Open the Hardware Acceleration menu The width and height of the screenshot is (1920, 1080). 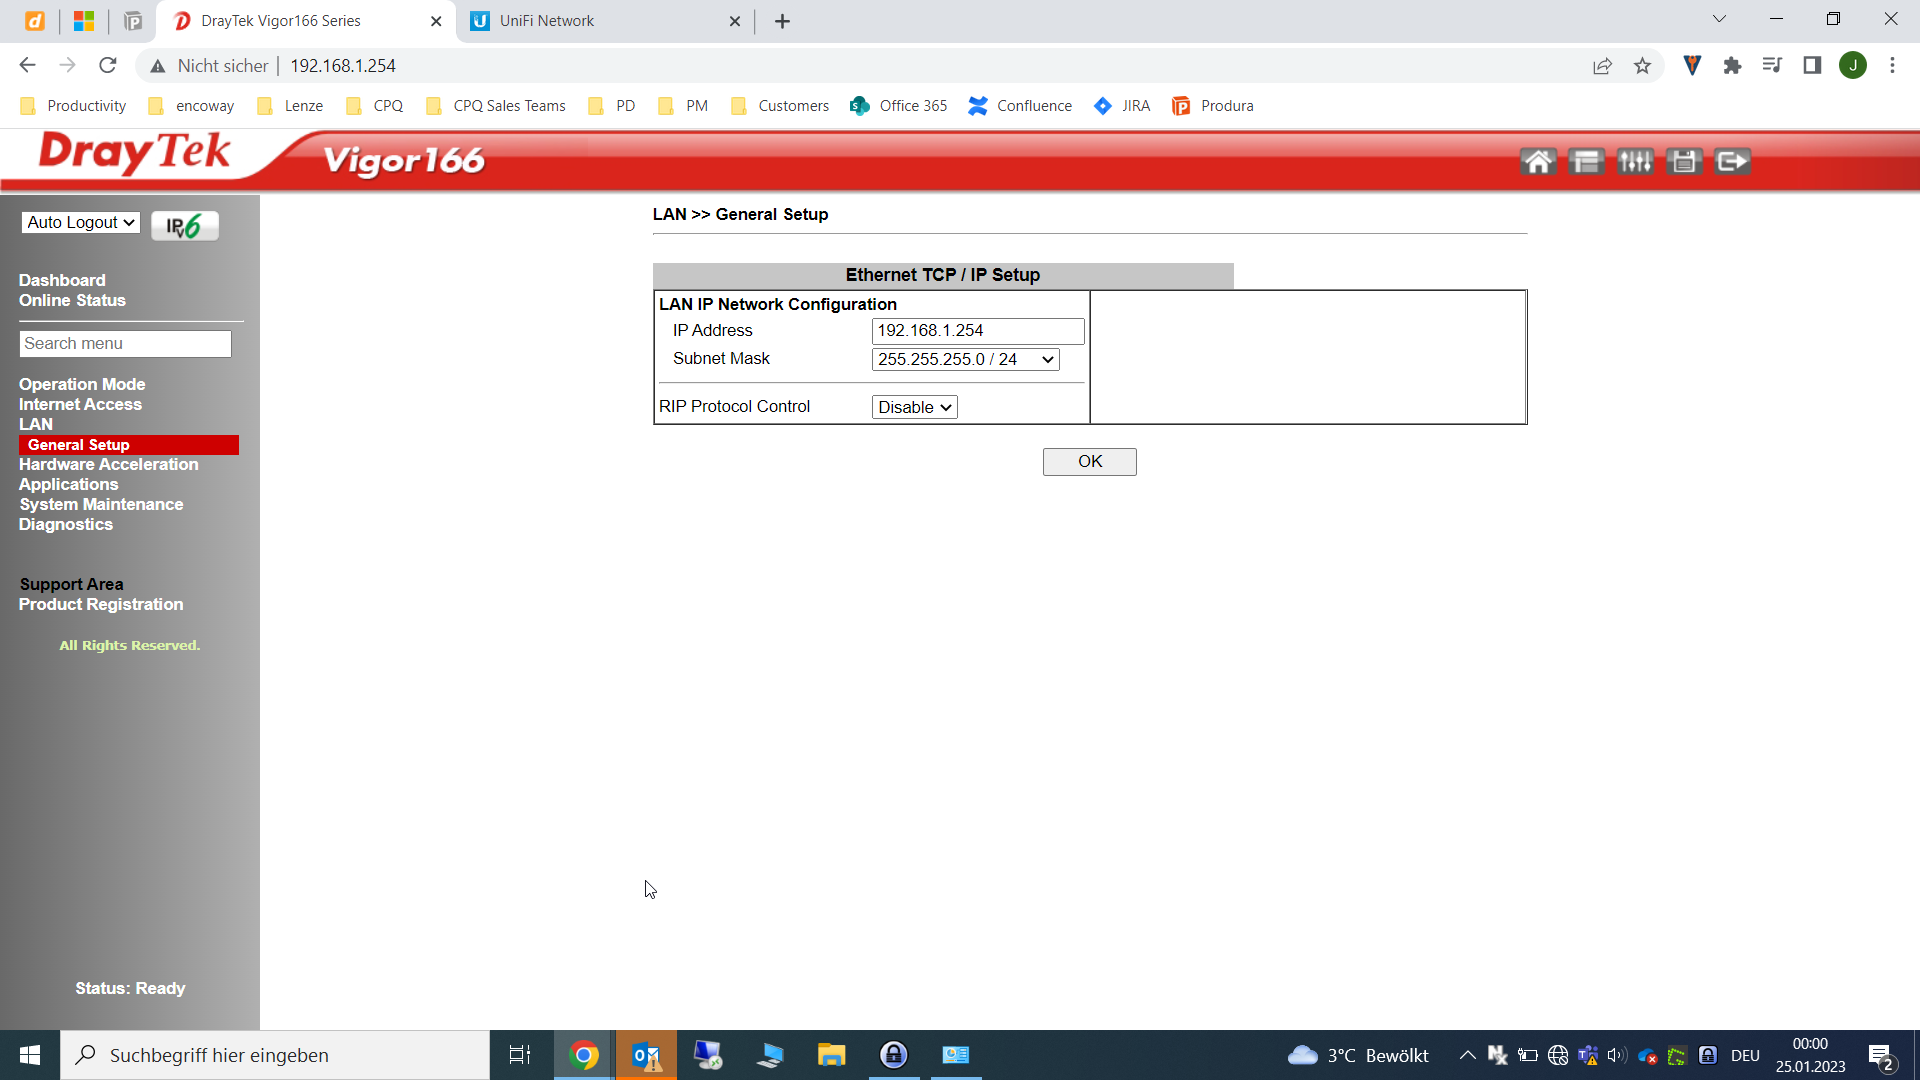point(108,464)
